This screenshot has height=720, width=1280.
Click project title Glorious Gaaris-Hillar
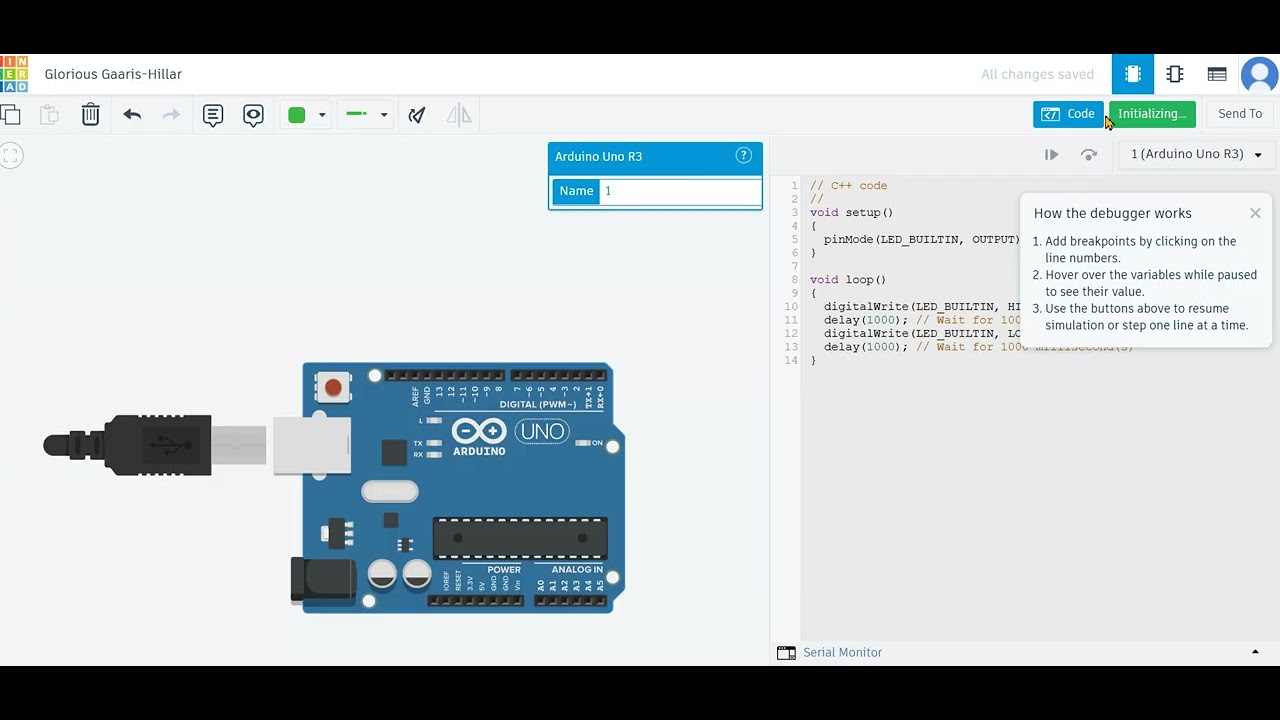pos(113,74)
